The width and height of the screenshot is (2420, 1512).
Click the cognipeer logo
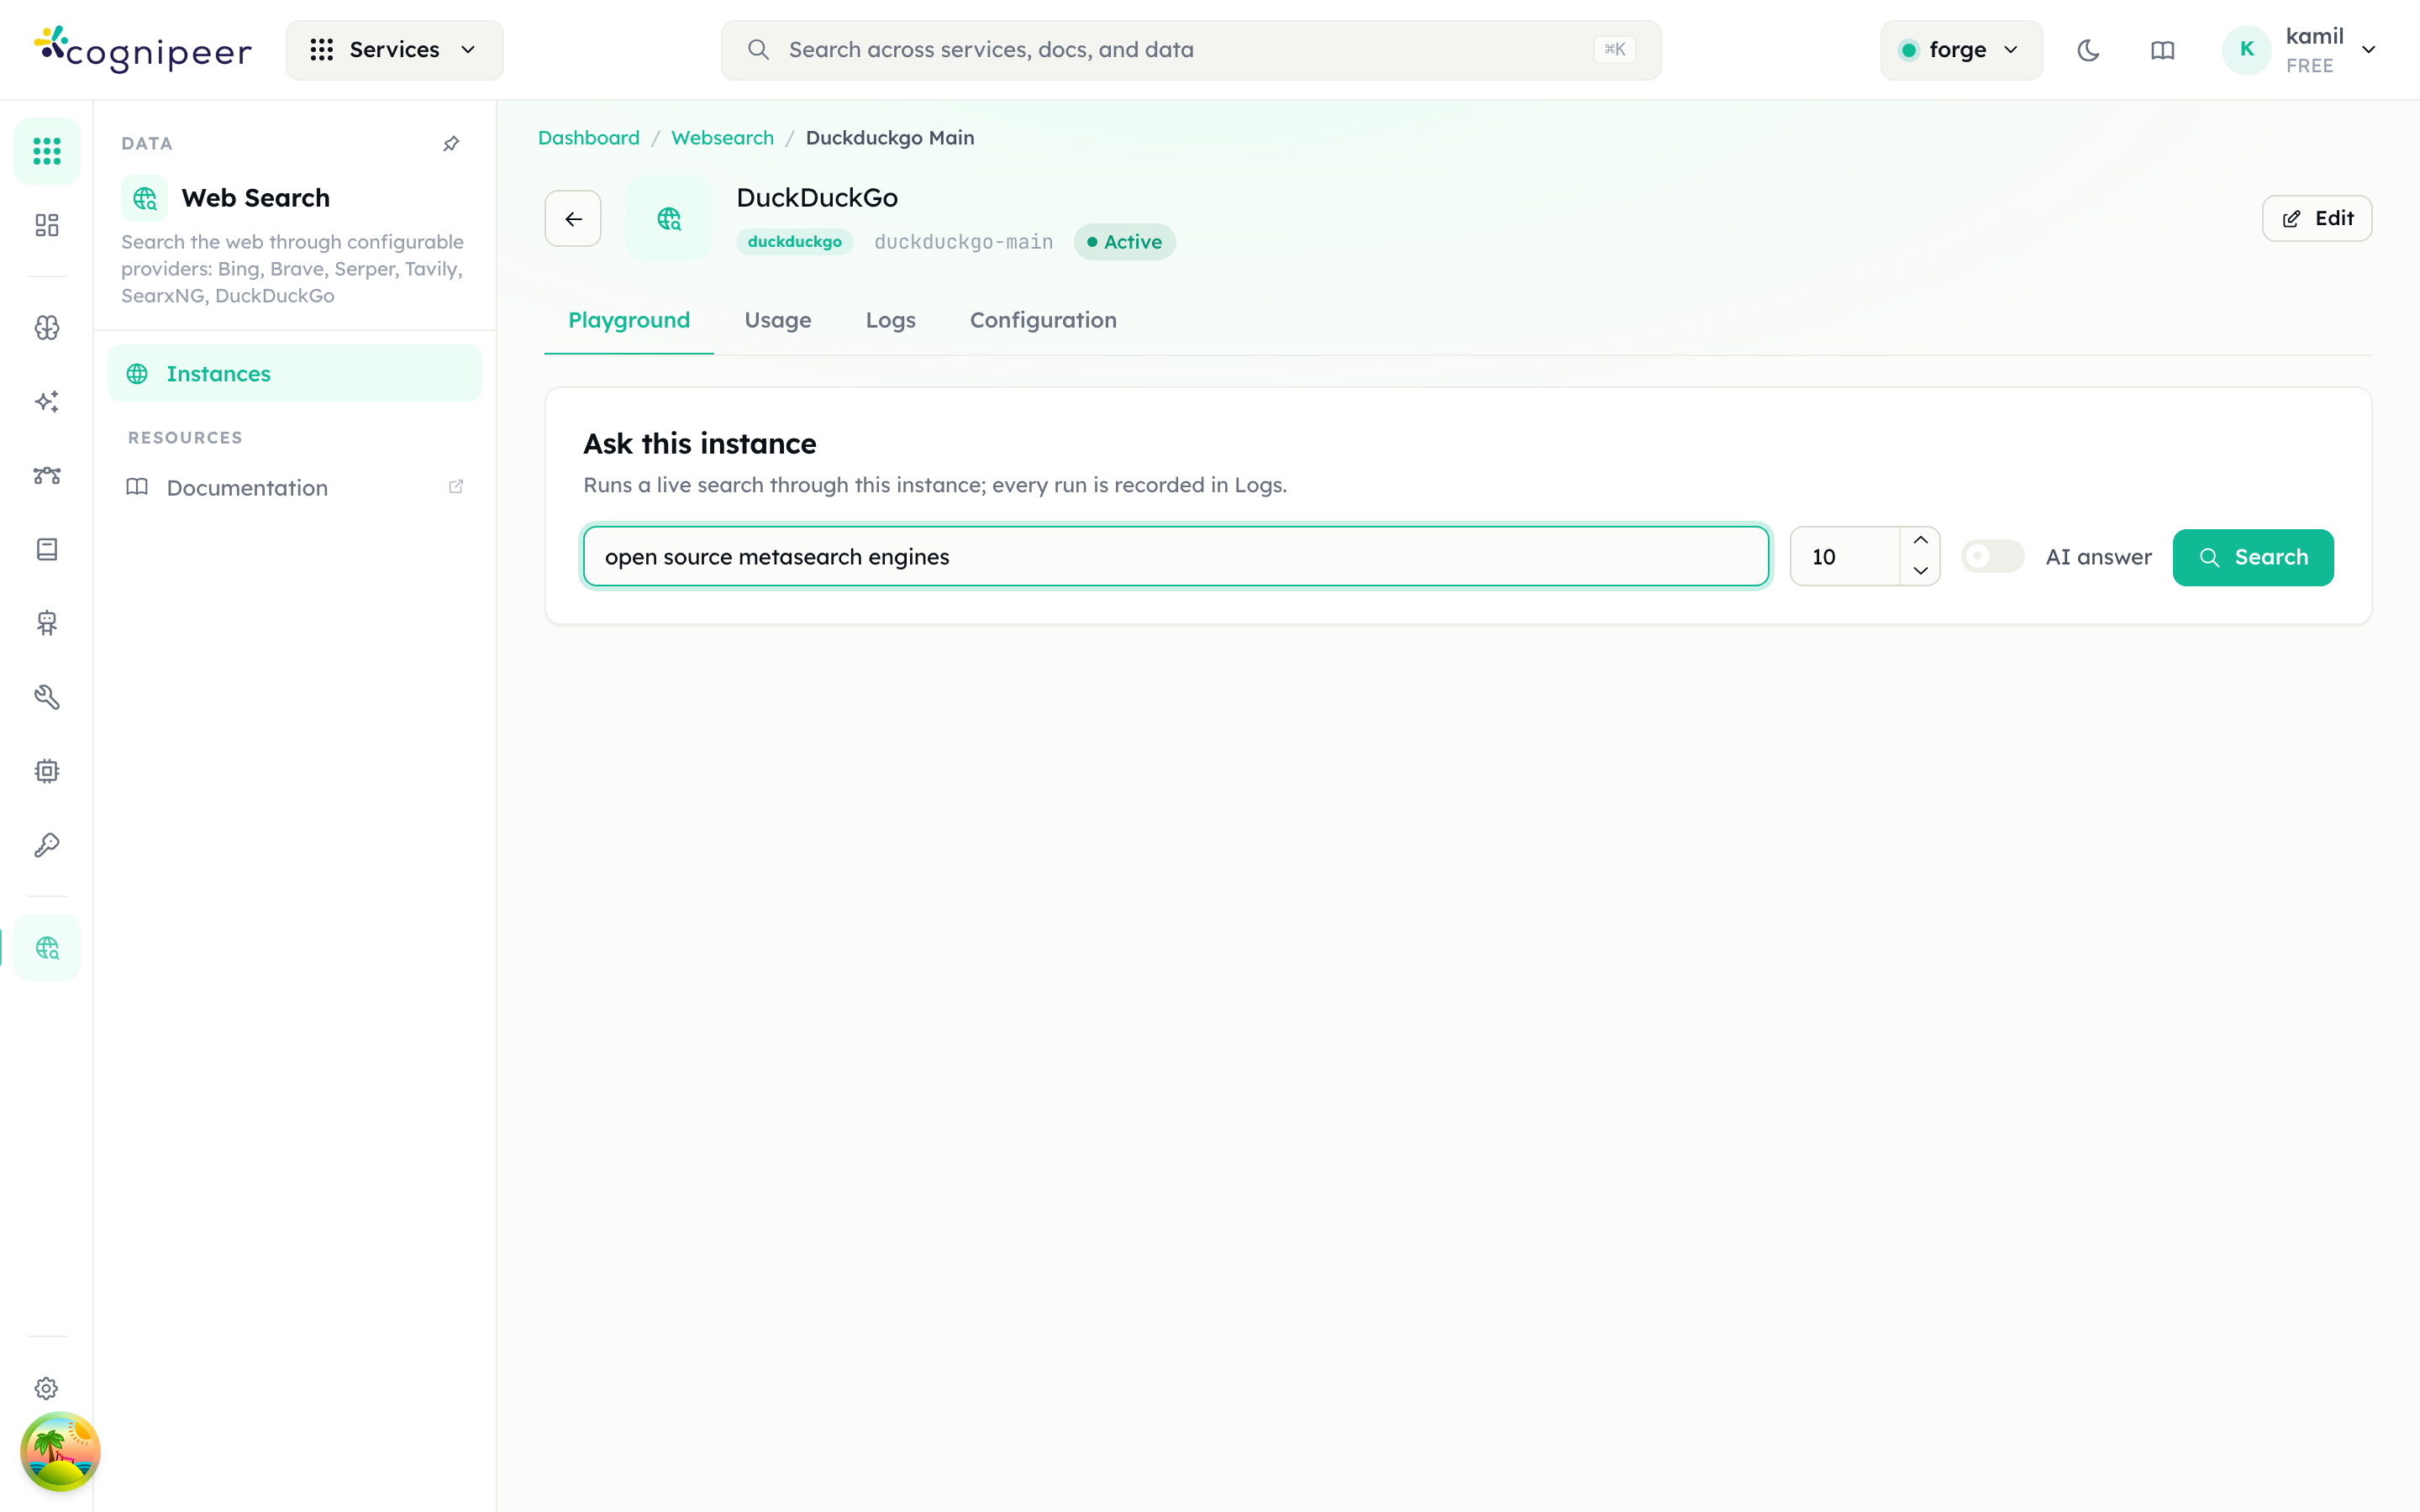pyautogui.click(x=143, y=50)
